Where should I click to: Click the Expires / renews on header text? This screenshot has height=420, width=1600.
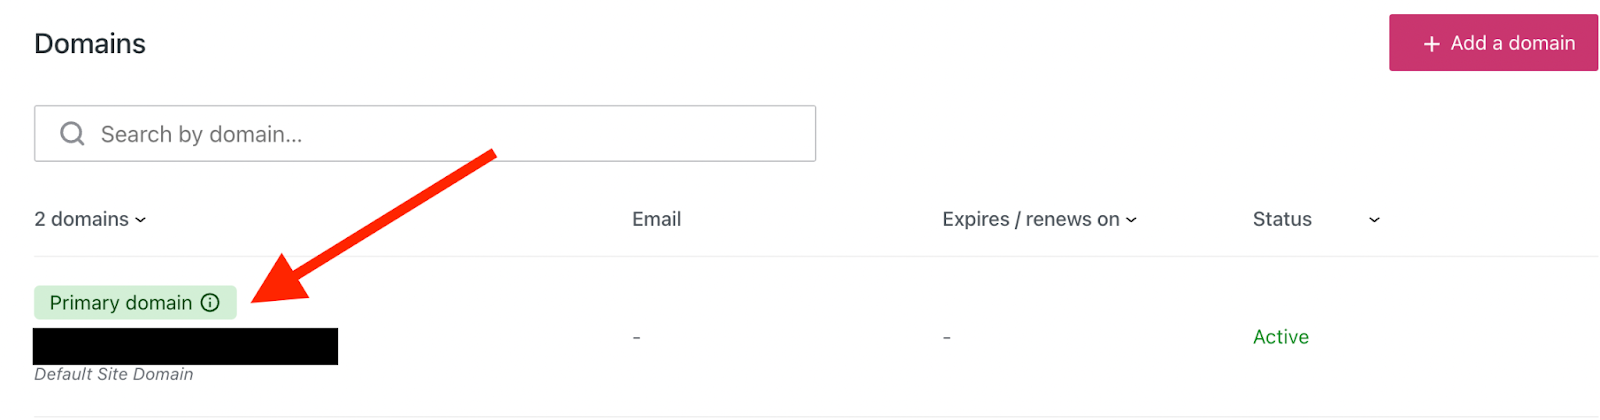pyautogui.click(x=1030, y=219)
